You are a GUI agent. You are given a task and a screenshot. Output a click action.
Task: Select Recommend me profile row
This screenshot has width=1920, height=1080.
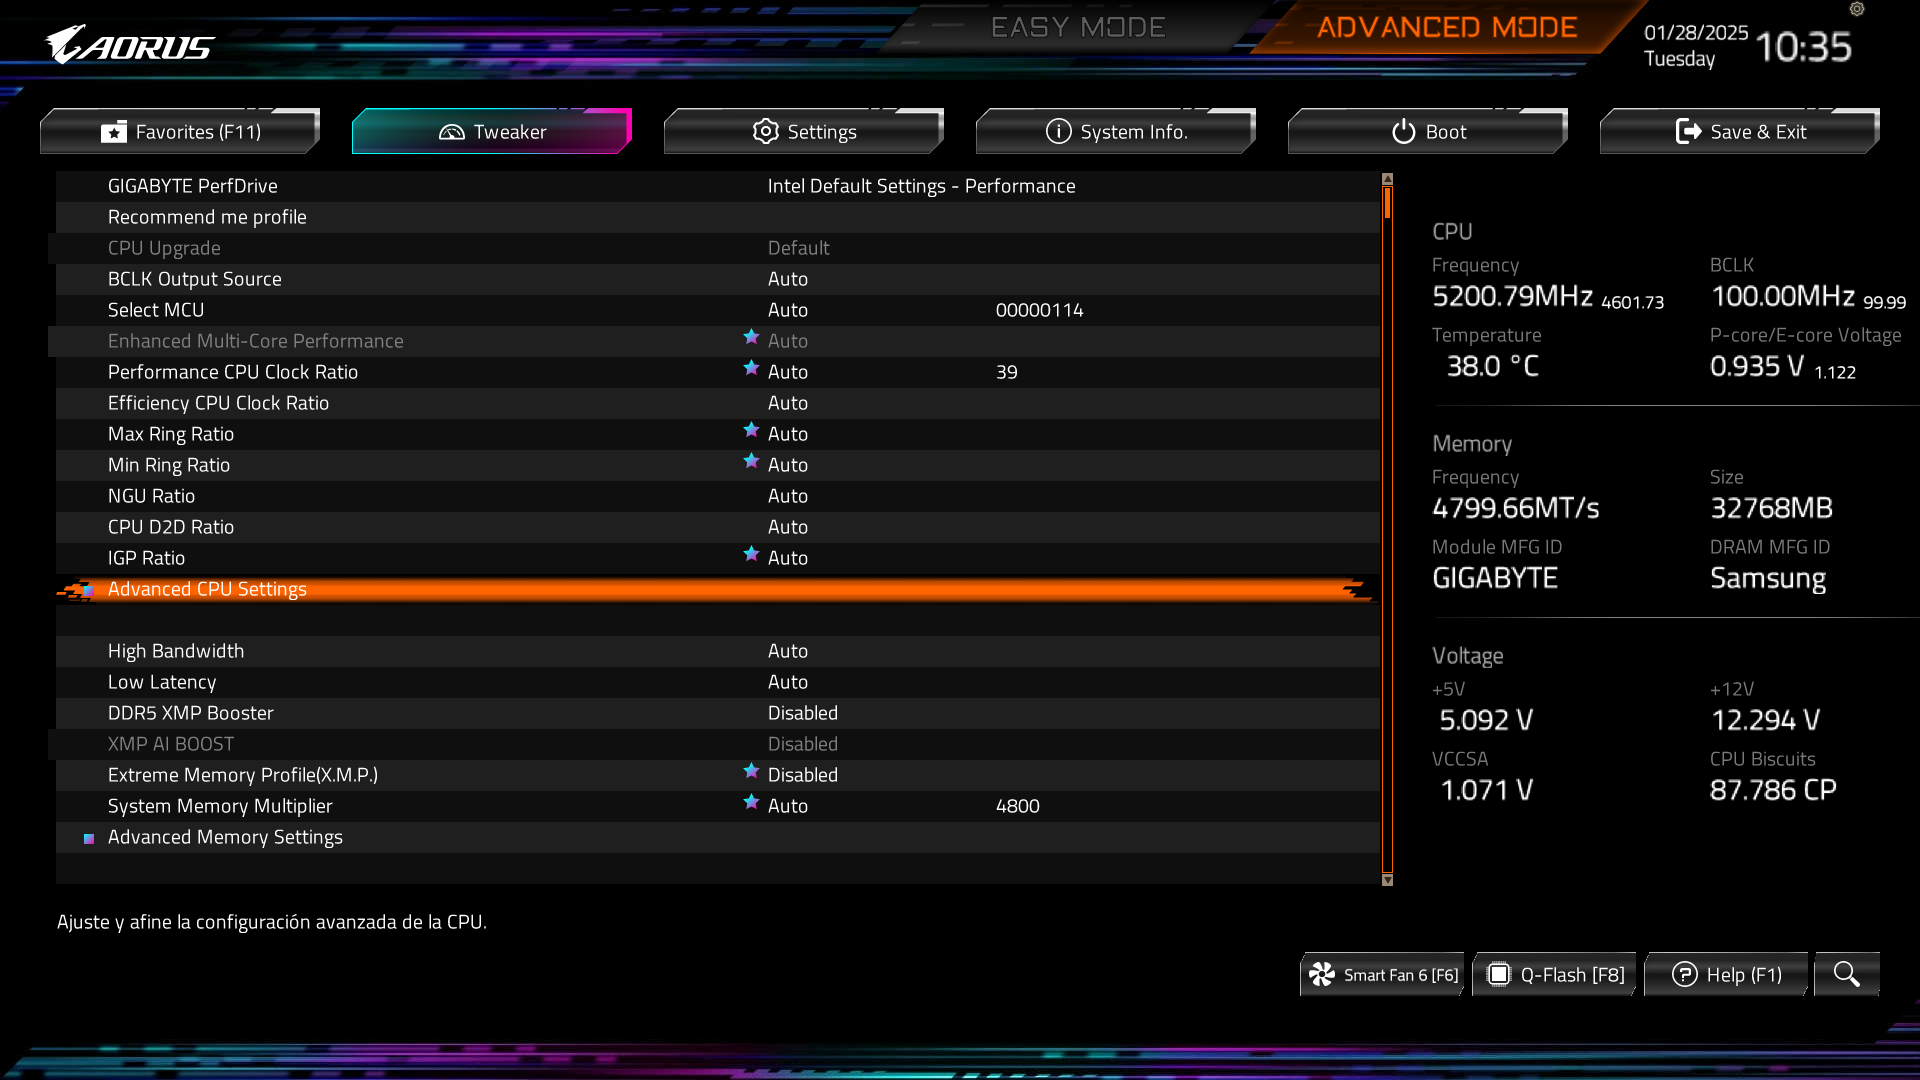(x=718, y=217)
